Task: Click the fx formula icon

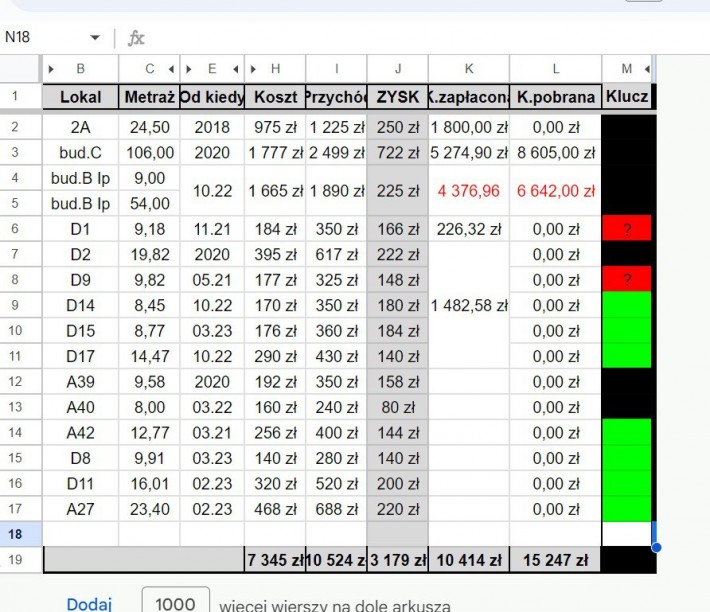Action: tap(136, 38)
